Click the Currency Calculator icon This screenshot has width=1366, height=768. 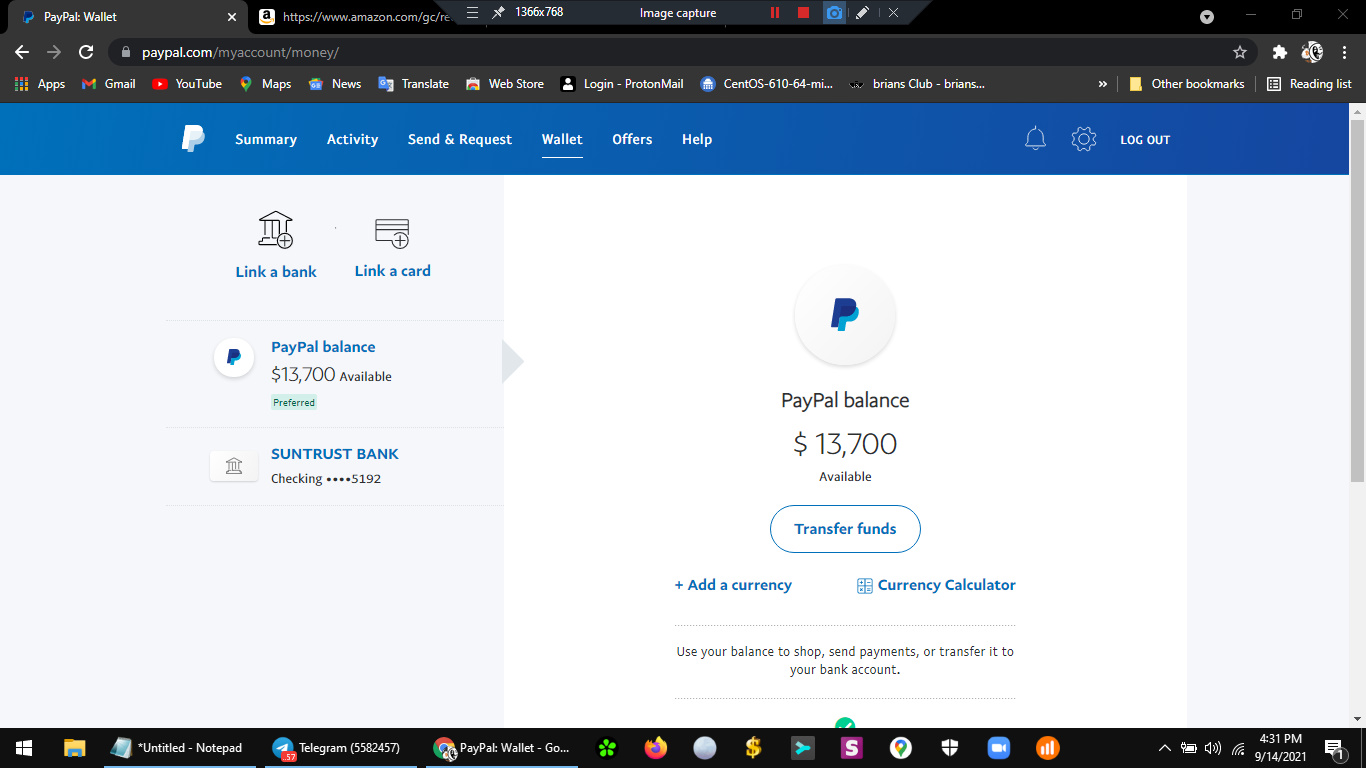(x=865, y=586)
